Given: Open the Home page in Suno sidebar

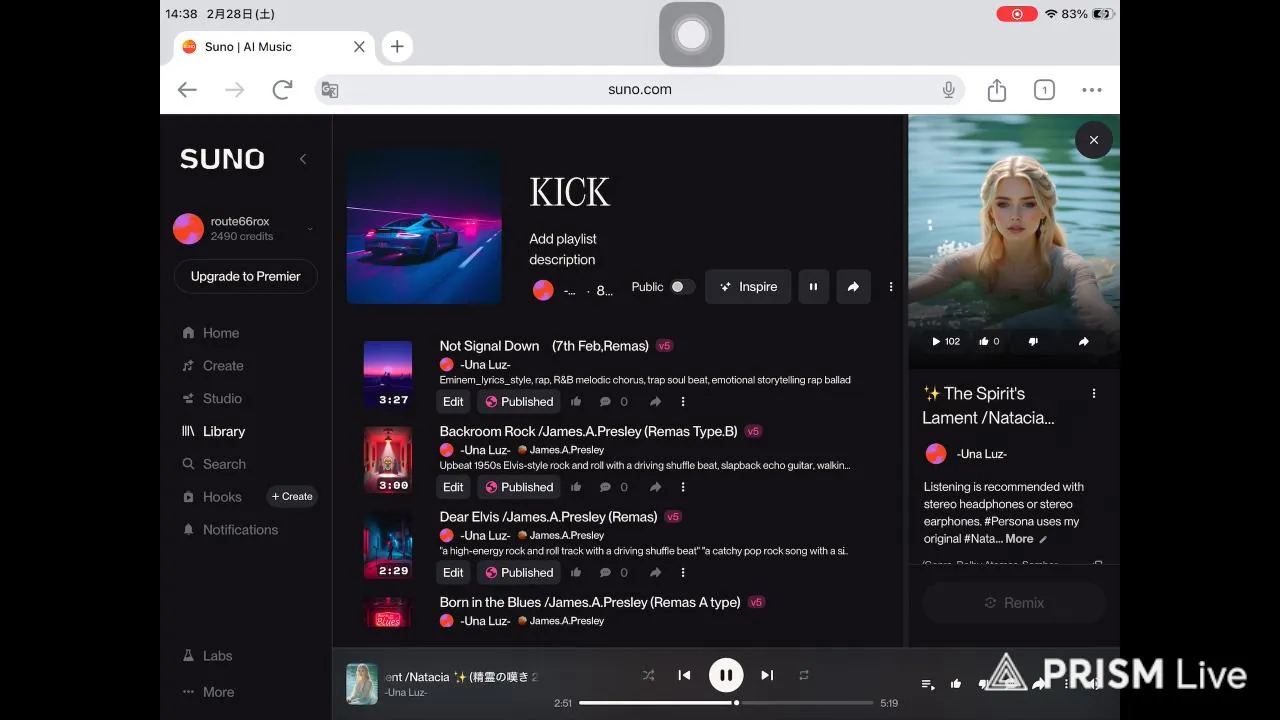Looking at the screenshot, I should (211, 333).
